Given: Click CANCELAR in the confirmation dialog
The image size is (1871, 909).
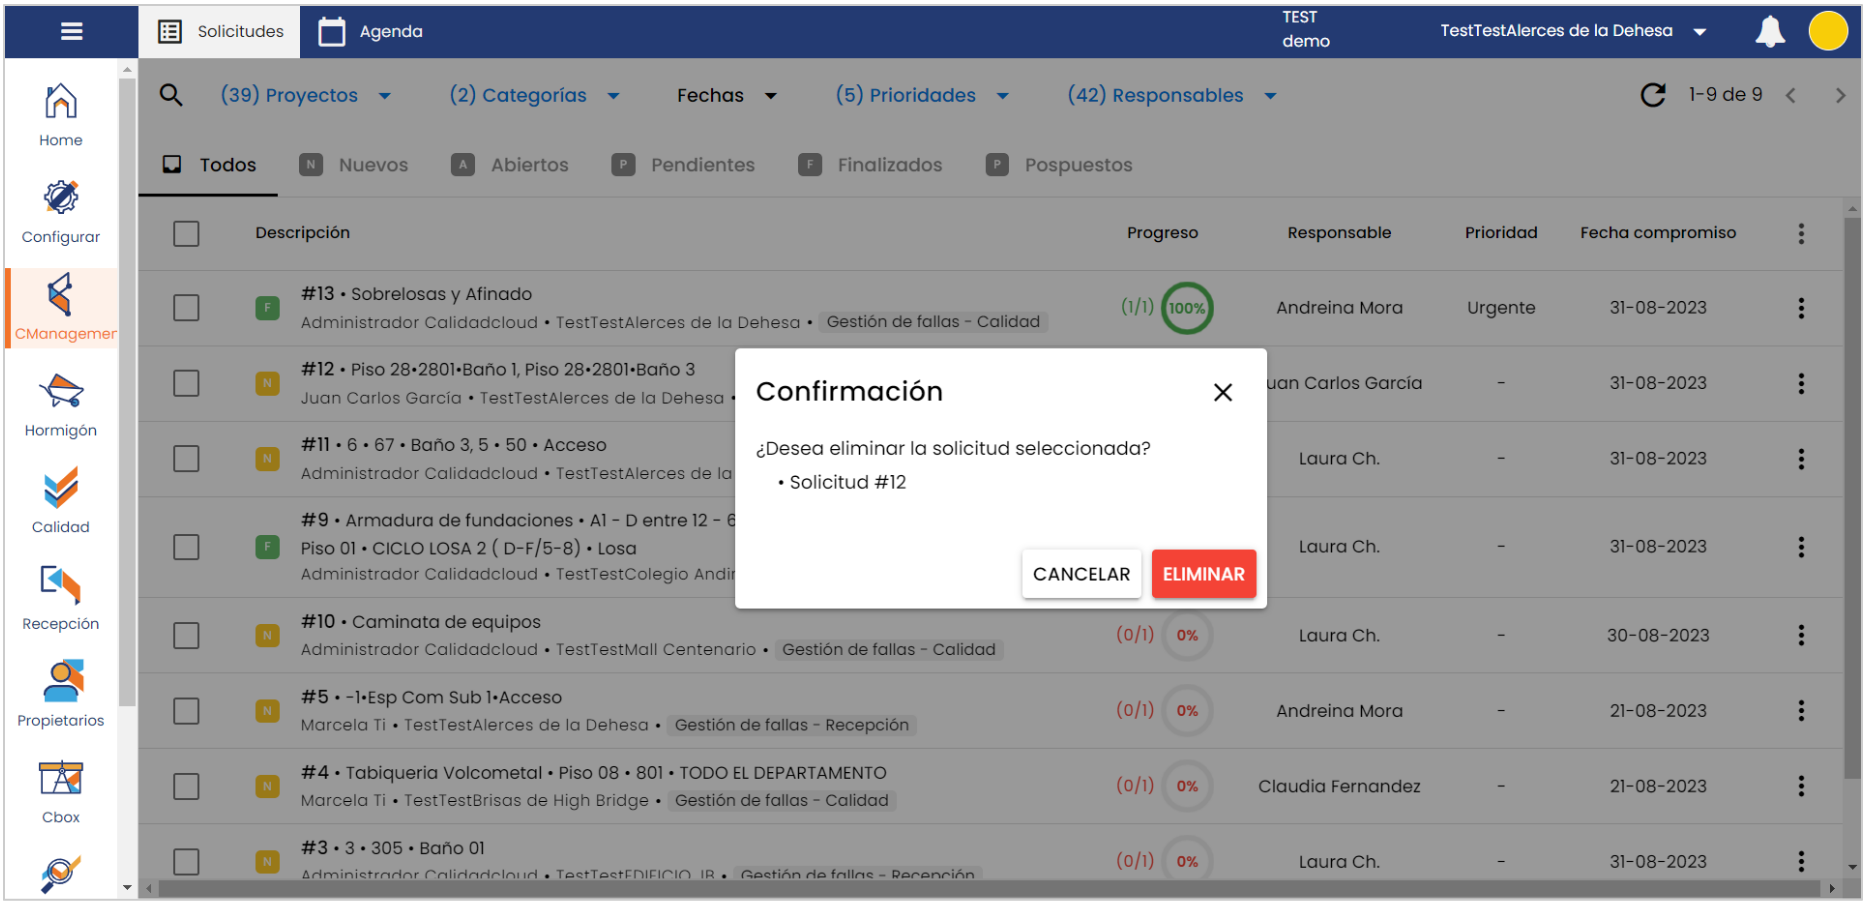Looking at the screenshot, I should (1080, 575).
